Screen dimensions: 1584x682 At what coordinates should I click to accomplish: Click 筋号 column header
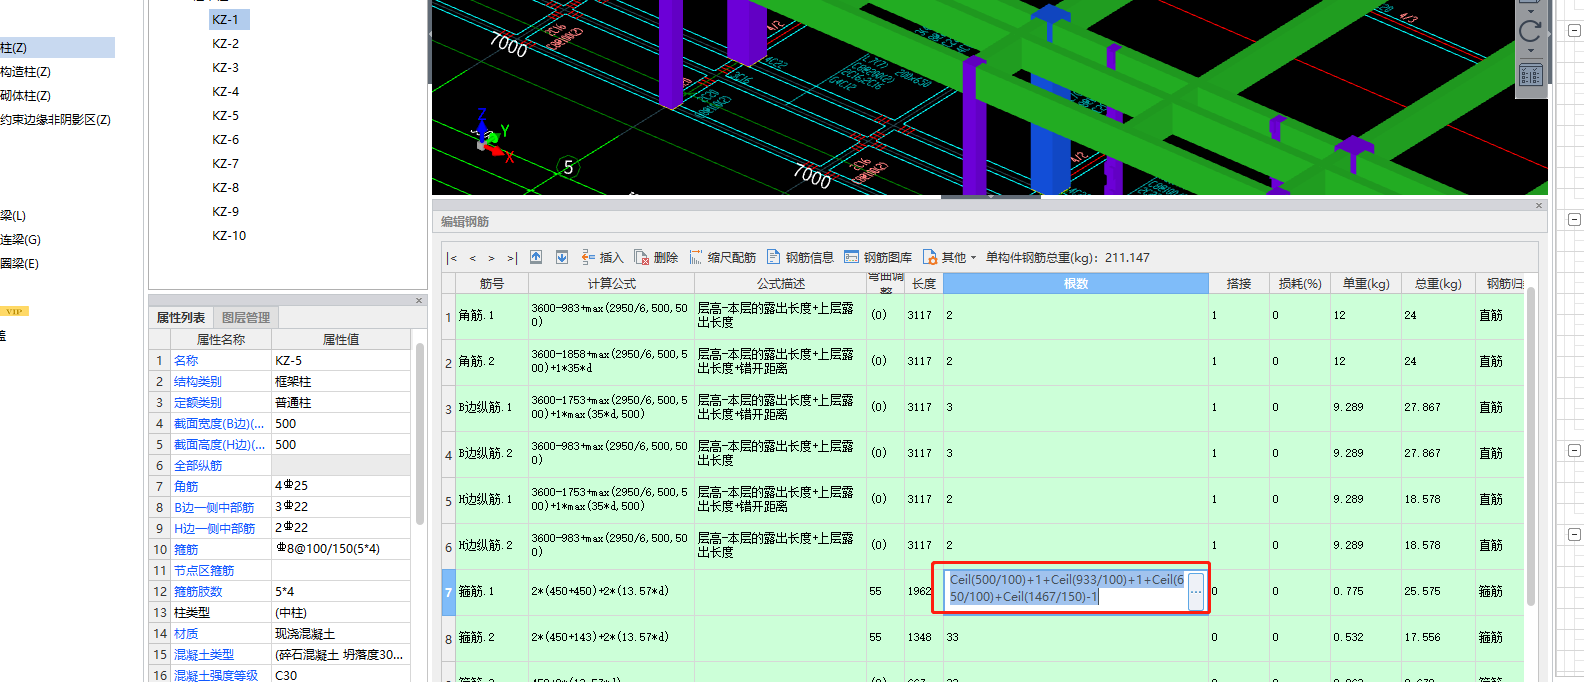point(492,284)
